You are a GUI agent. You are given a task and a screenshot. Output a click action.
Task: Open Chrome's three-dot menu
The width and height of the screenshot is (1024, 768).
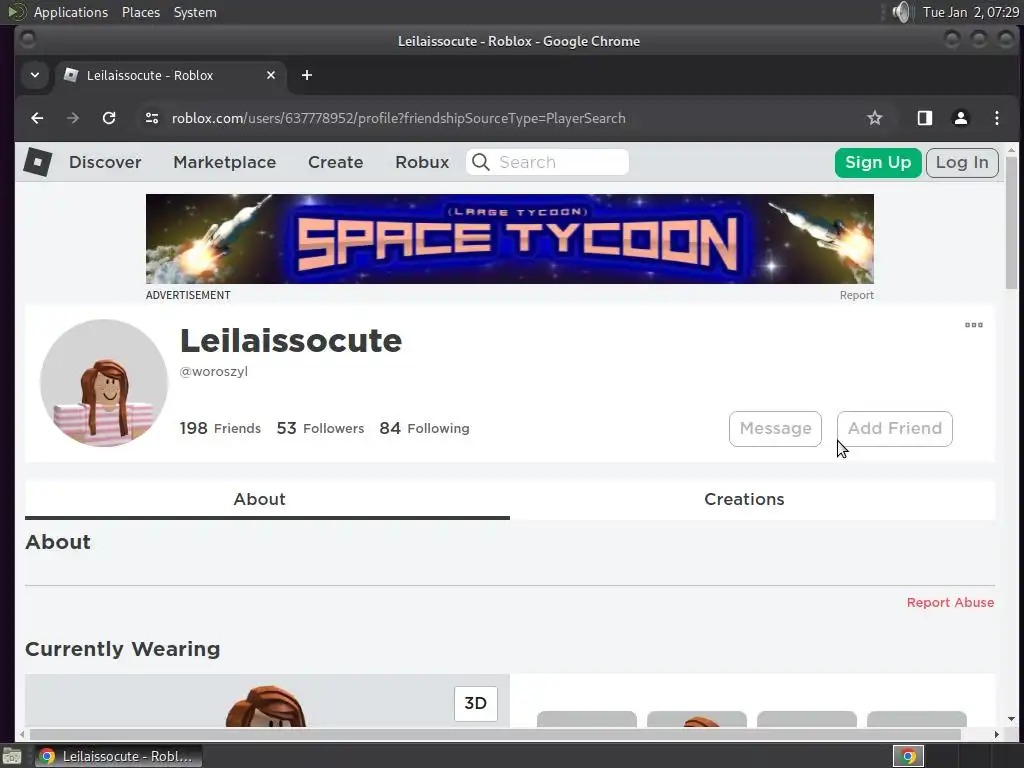click(x=997, y=118)
